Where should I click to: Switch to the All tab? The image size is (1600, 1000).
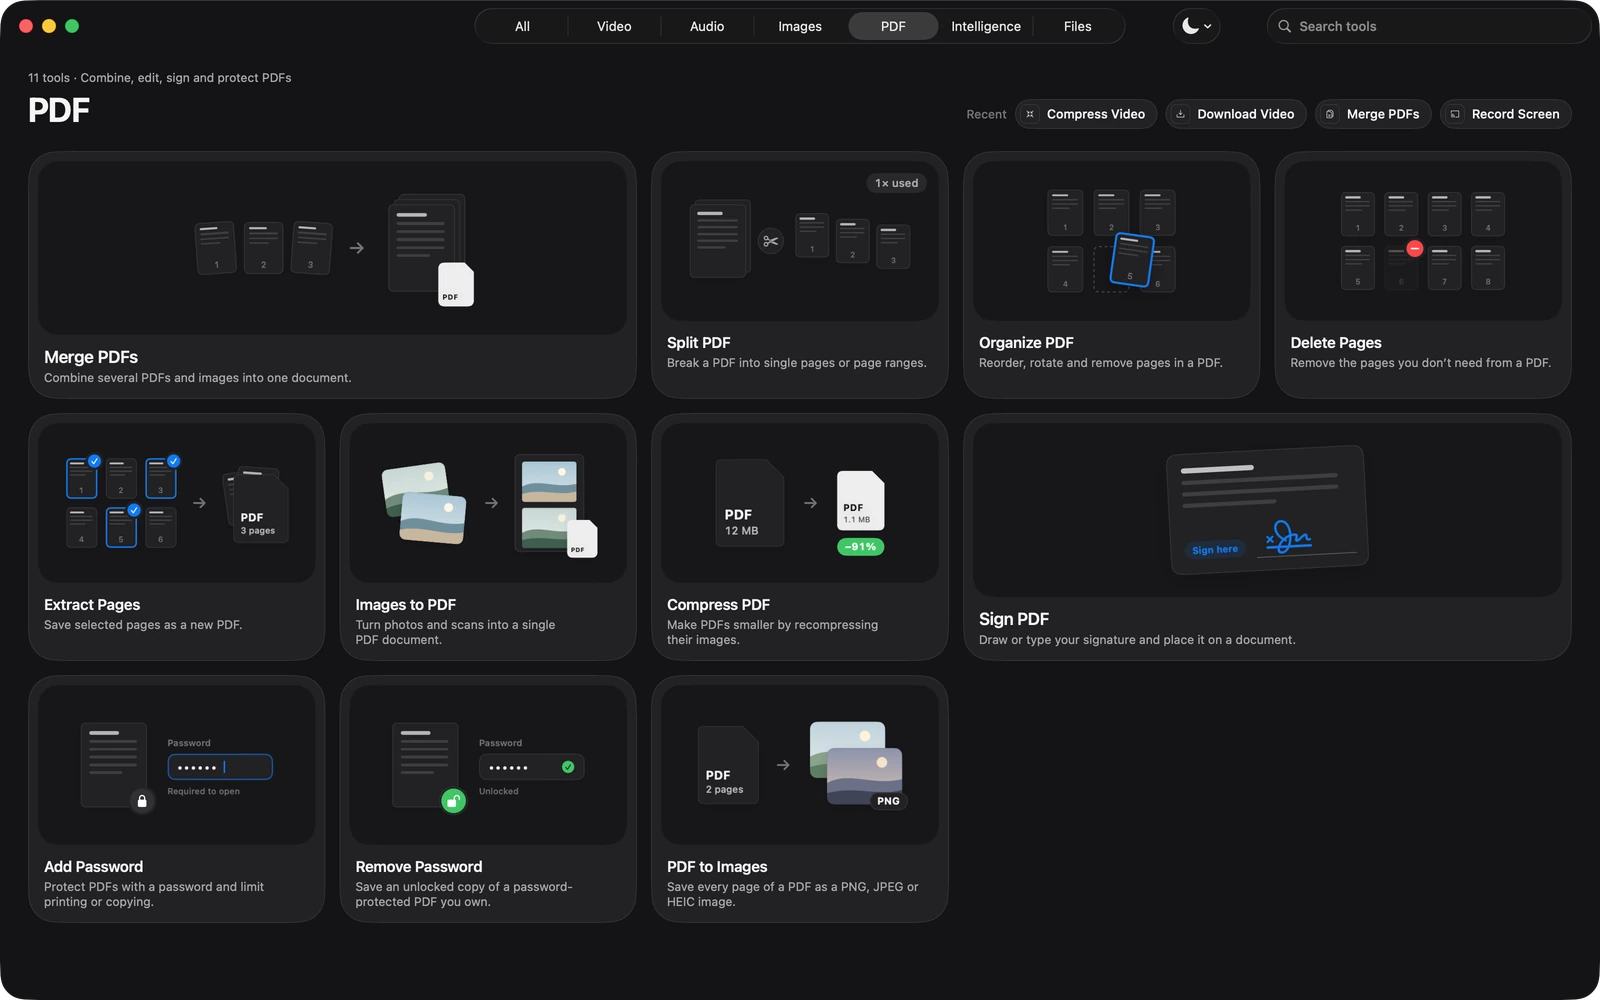point(522,26)
